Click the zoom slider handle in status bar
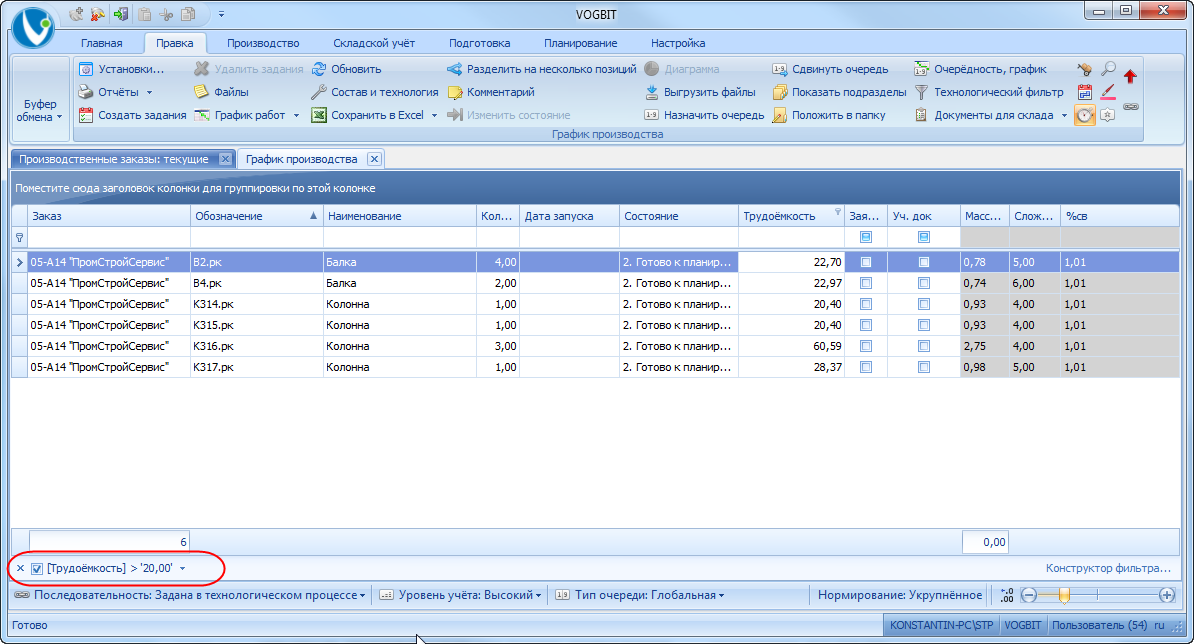This screenshot has width=1194, height=644. coord(1064,596)
